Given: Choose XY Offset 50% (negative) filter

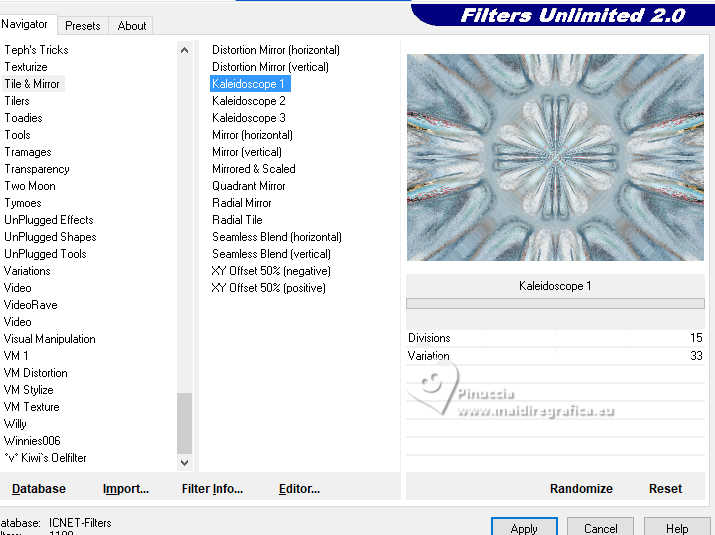Looking at the screenshot, I should (271, 271).
